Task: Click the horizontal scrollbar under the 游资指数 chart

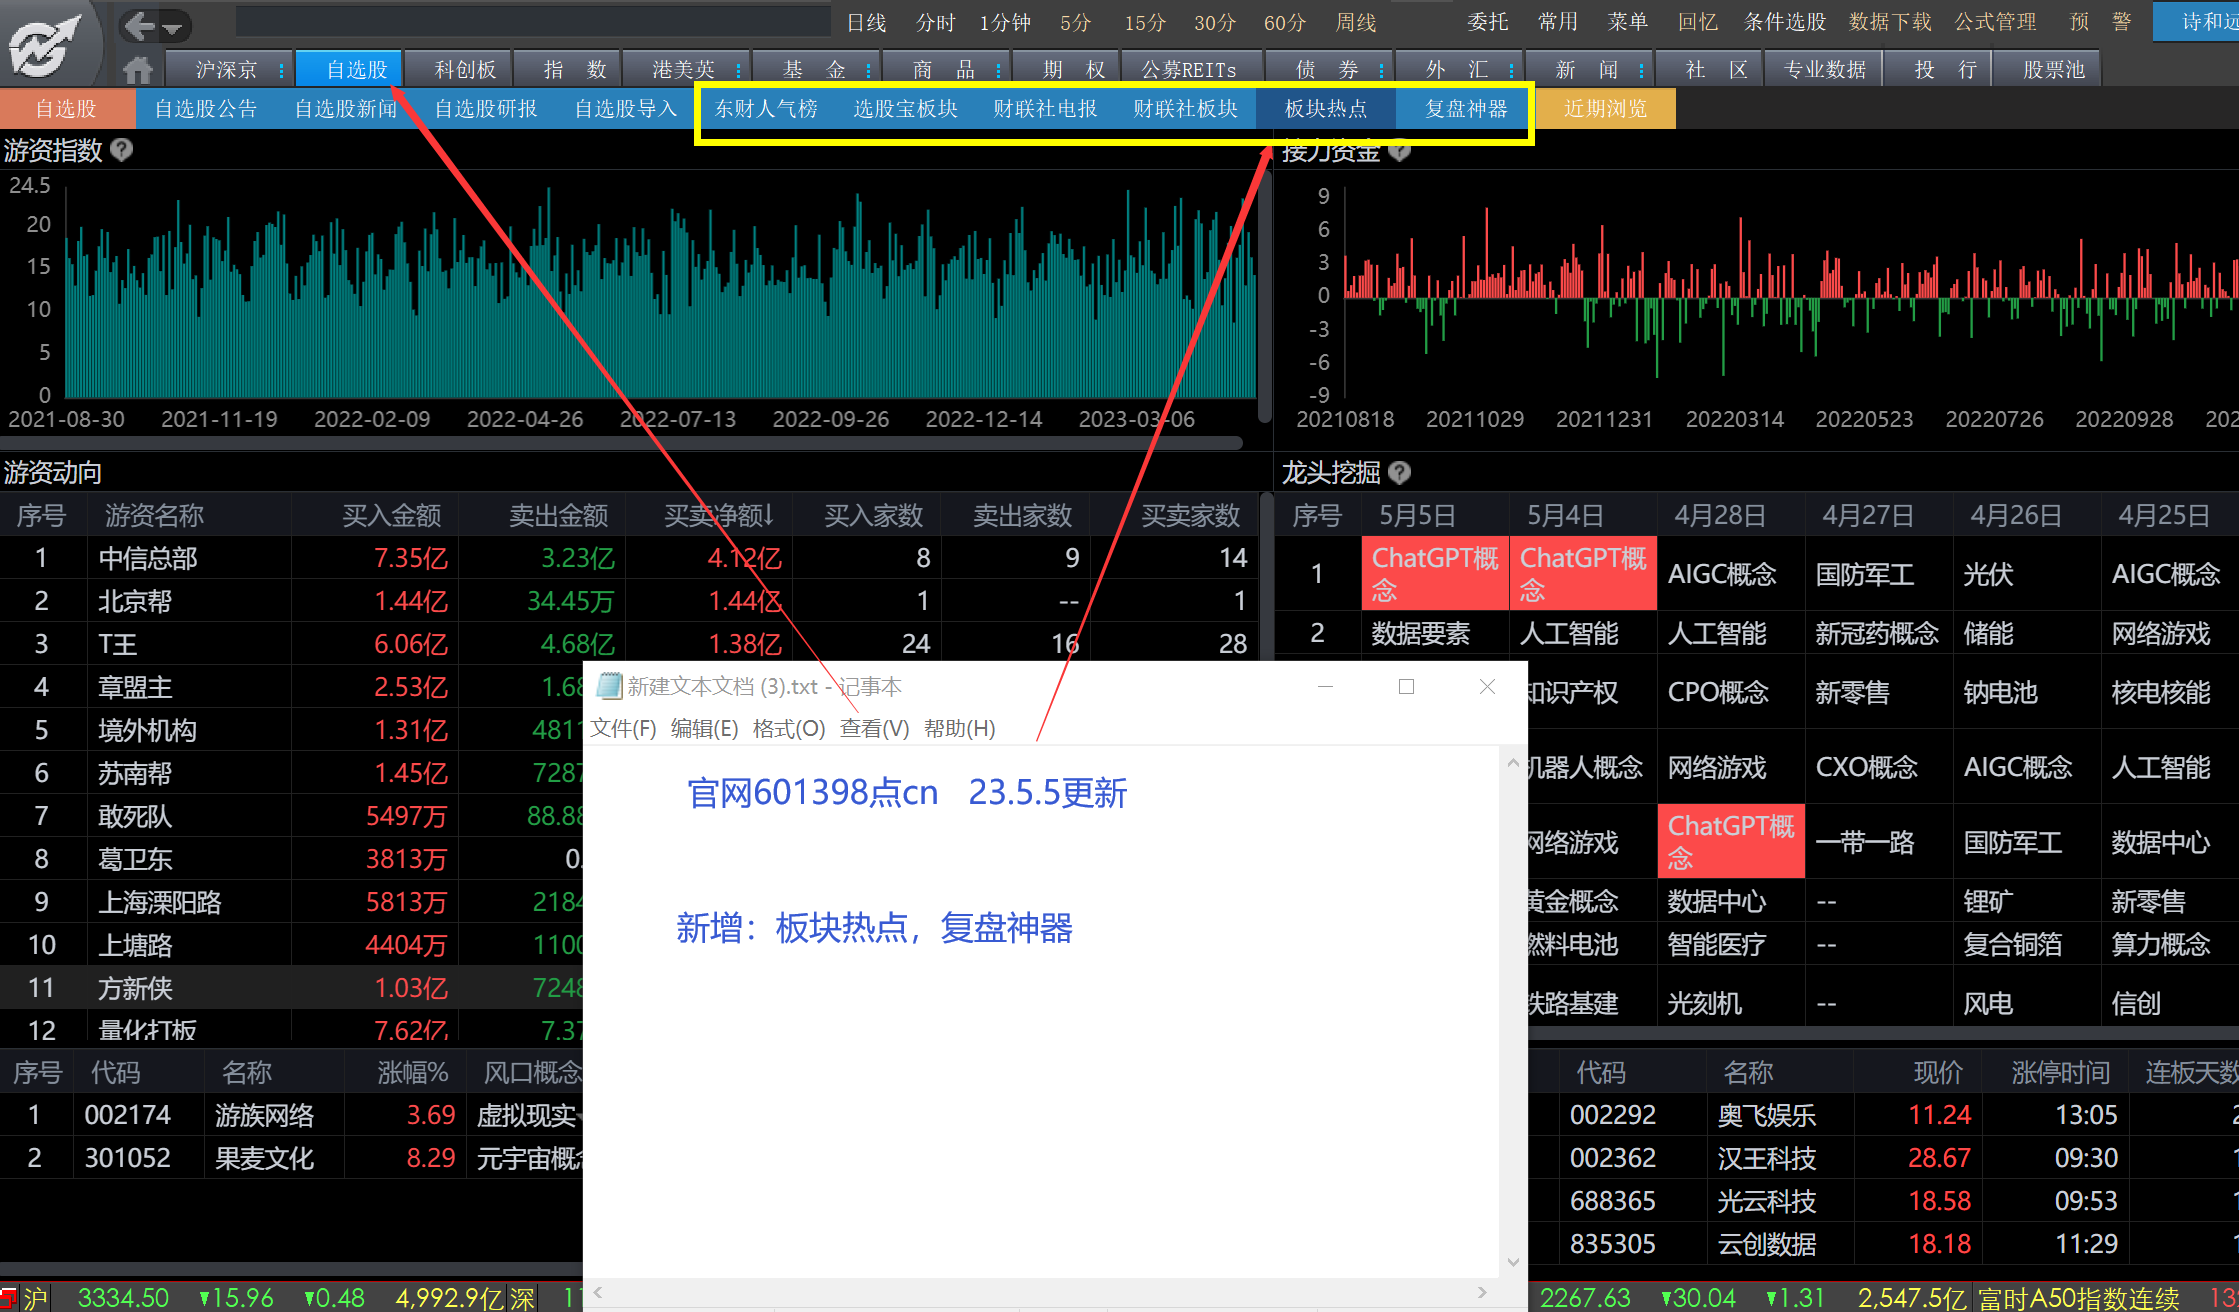Action: (620, 442)
